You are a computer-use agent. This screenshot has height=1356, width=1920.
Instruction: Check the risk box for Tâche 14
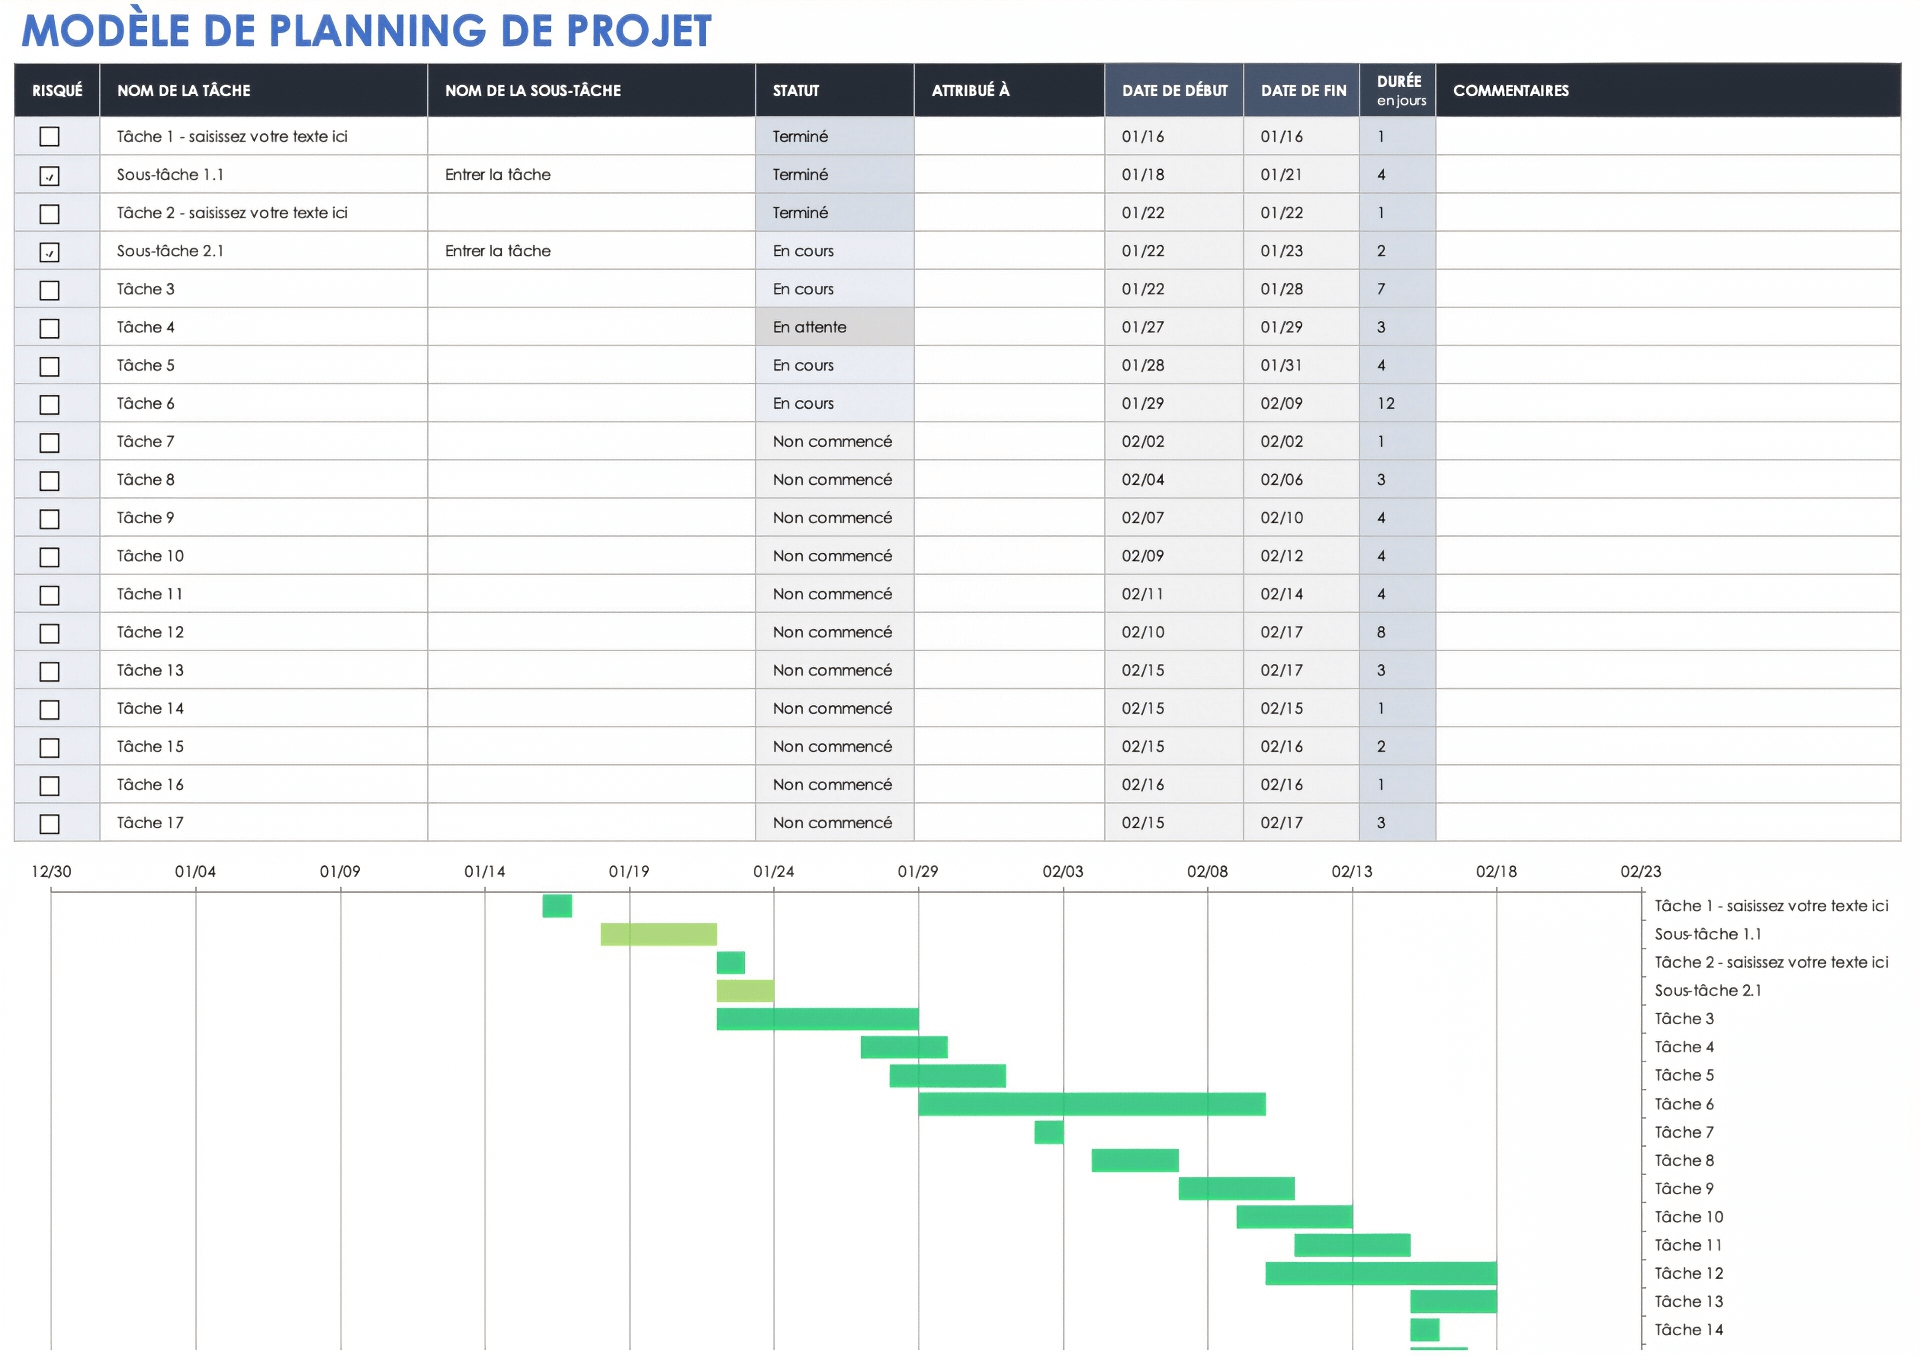(x=49, y=709)
